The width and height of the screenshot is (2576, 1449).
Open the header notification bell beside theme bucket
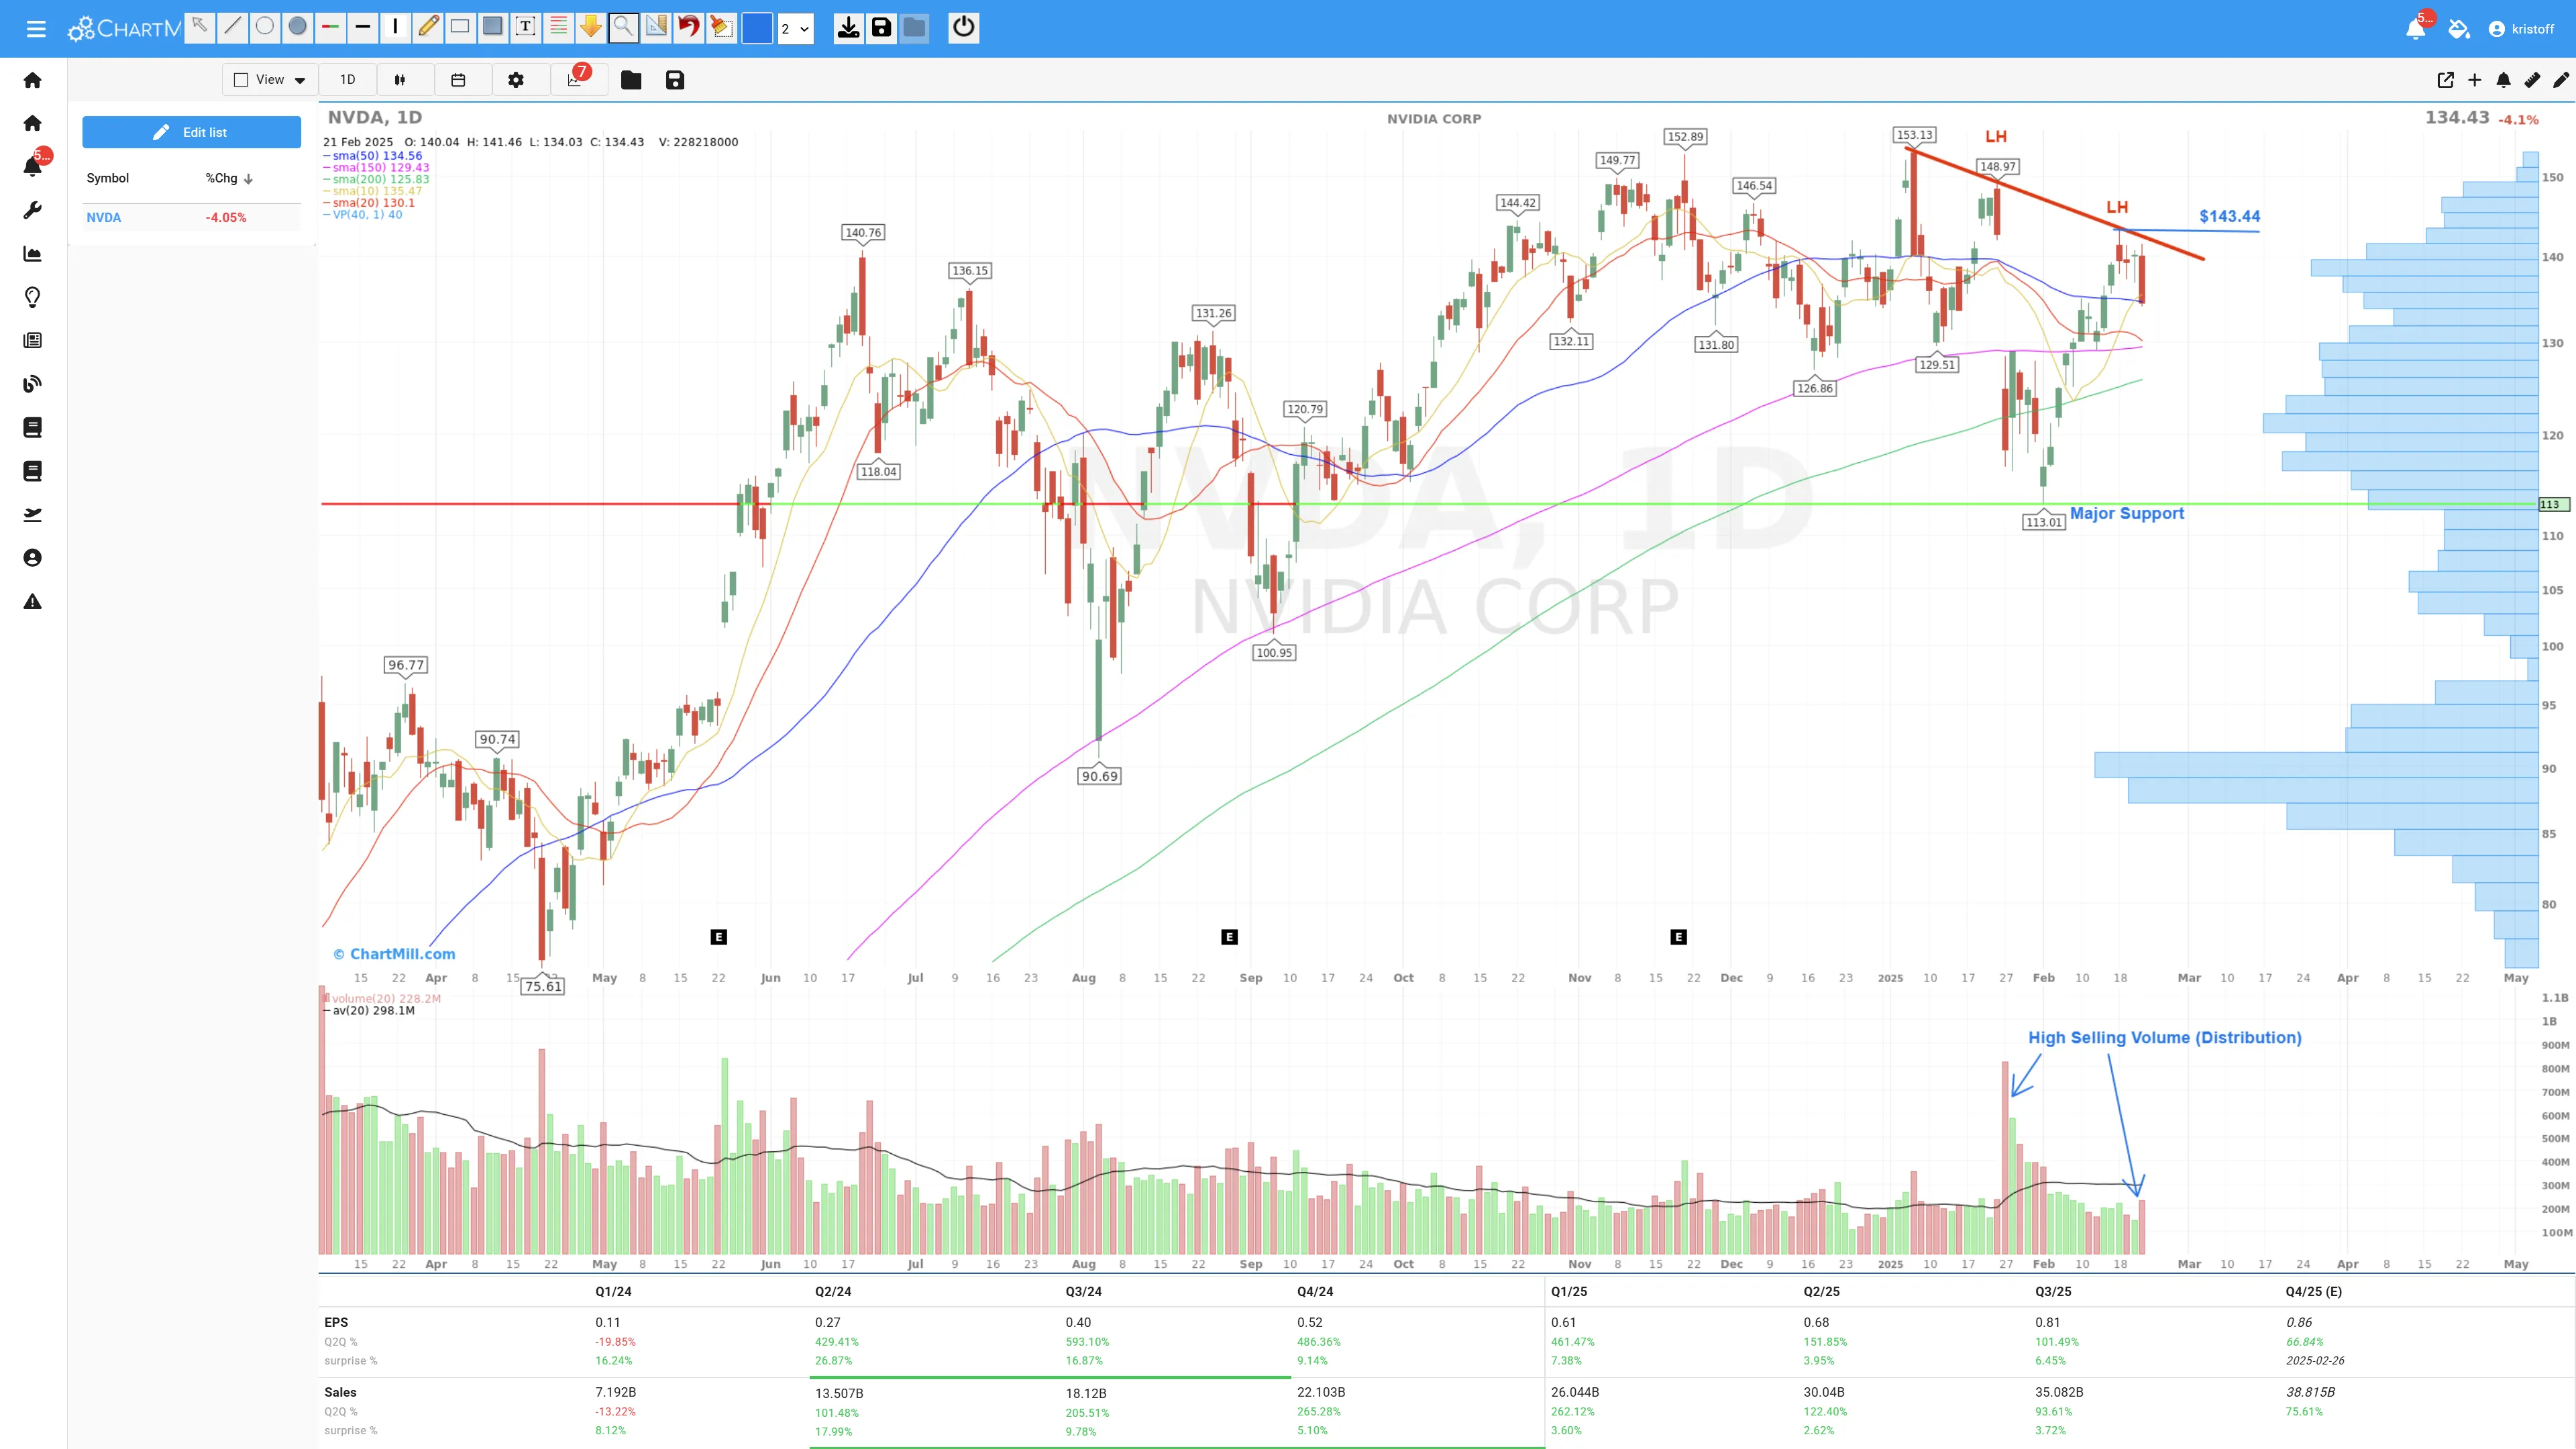coord(2415,28)
